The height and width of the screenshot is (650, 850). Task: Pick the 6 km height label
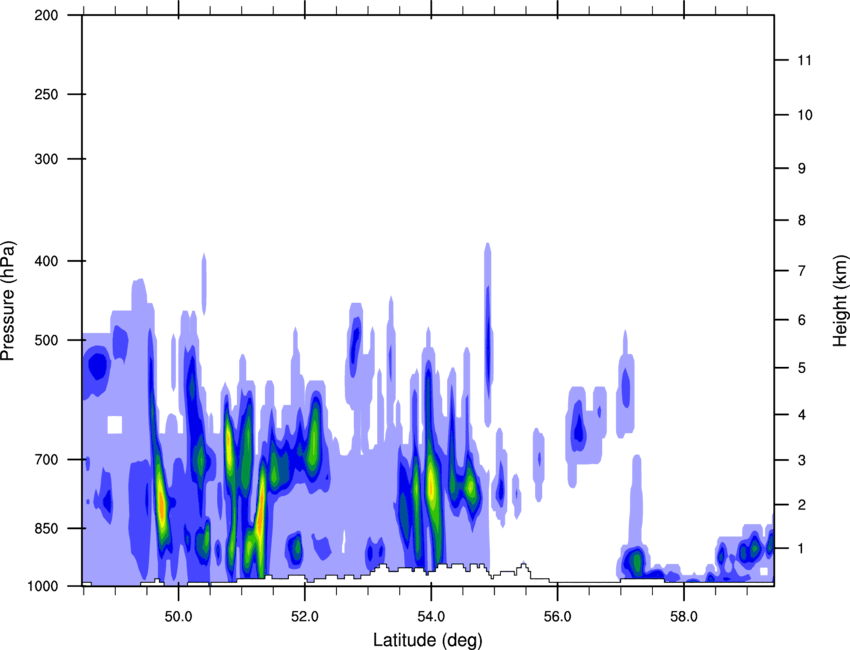click(x=802, y=320)
